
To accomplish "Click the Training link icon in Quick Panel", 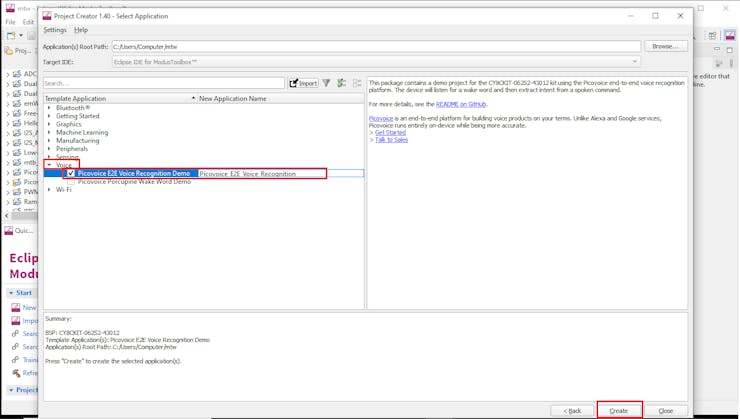I will (16, 360).
